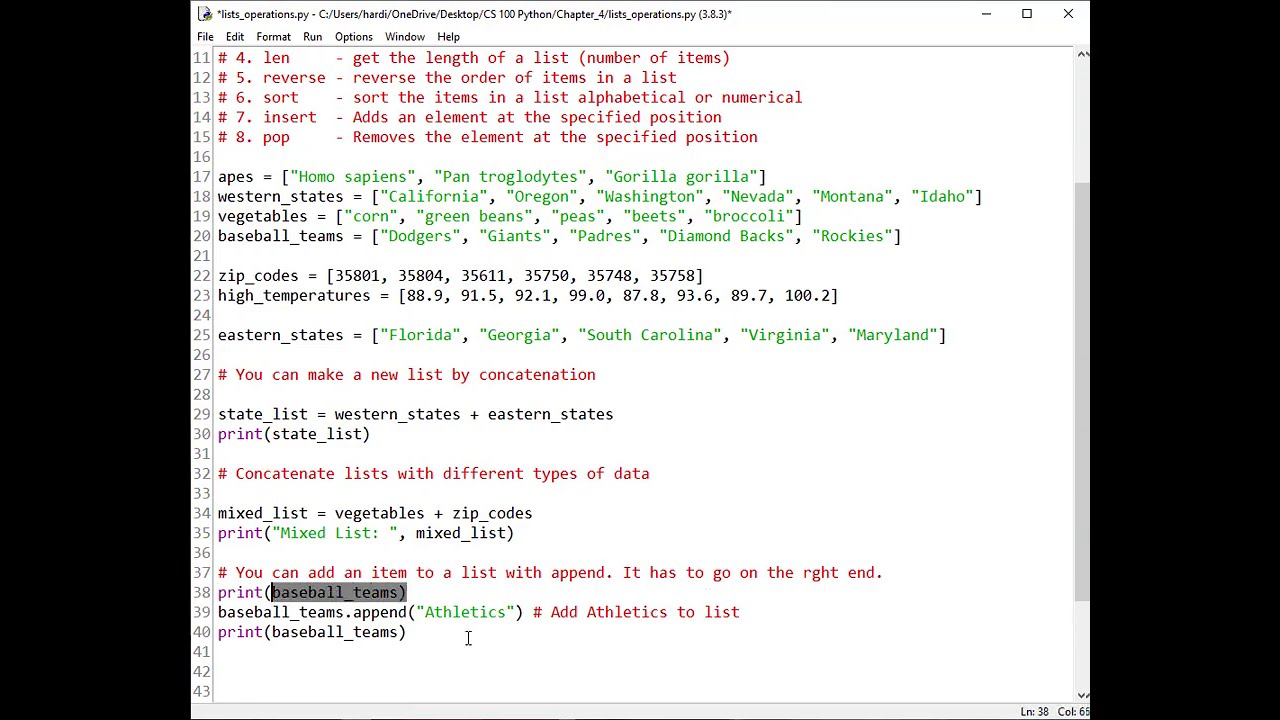The height and width of the screenshot is (720, 1280).
Task: Close the lists_operations.py window
Action: [x=1068, y=14]
